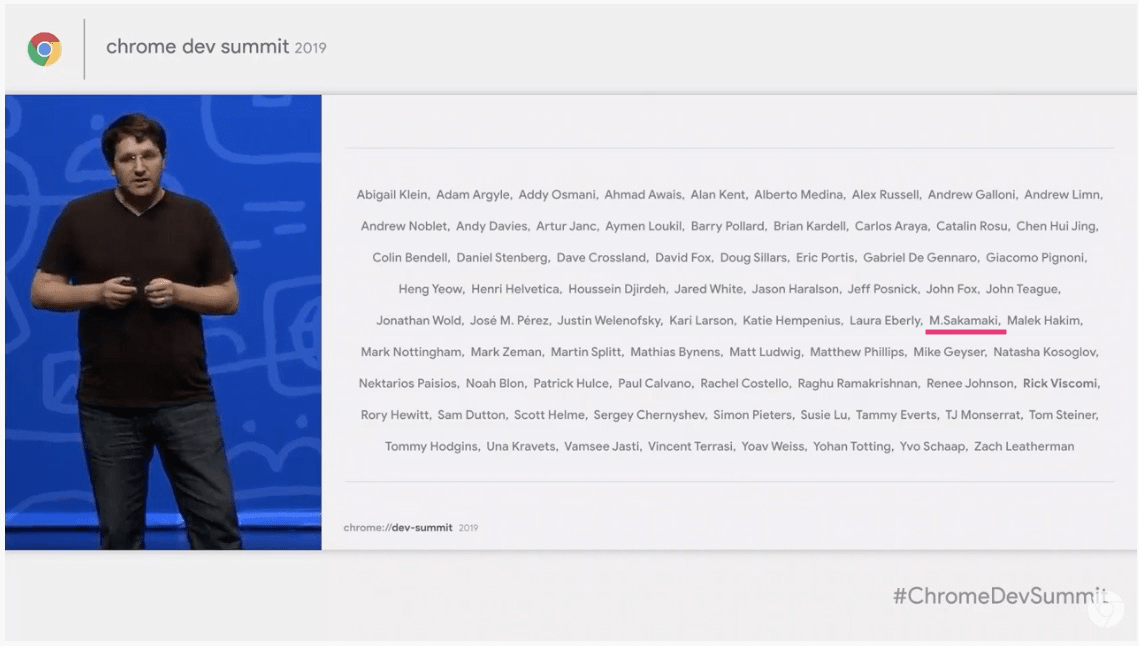Screen dimensions: 1139x646
Task: Click the name Paul Calvano
Action: [x=654, y=383]
